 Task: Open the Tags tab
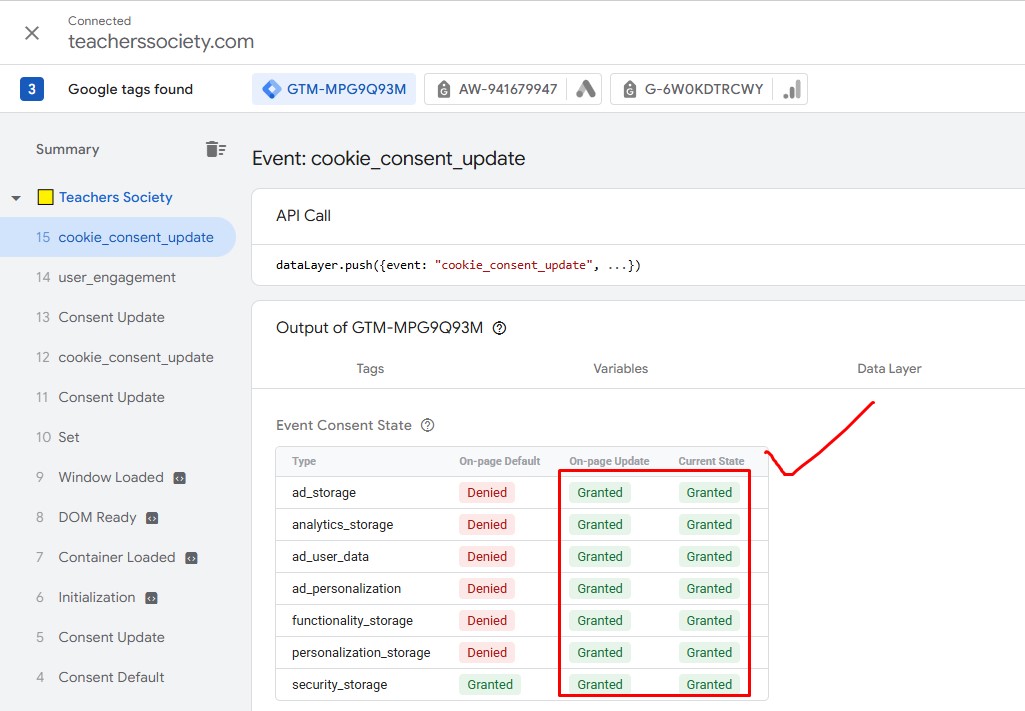(370, 369)
